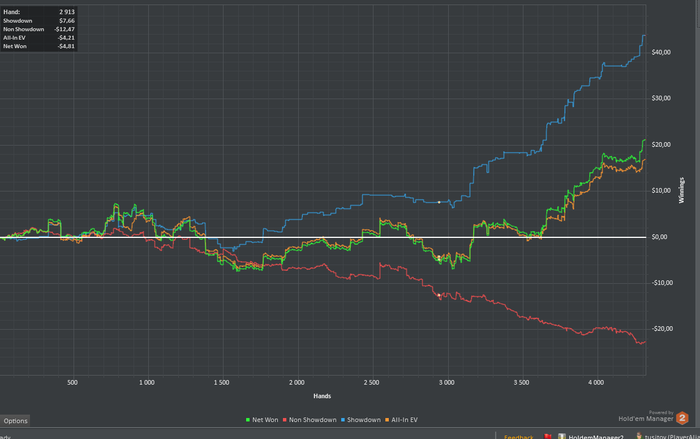Click the 3 000 hands axis tick label
The width and height of the screenshot is (700, 439).
[446, 383]
